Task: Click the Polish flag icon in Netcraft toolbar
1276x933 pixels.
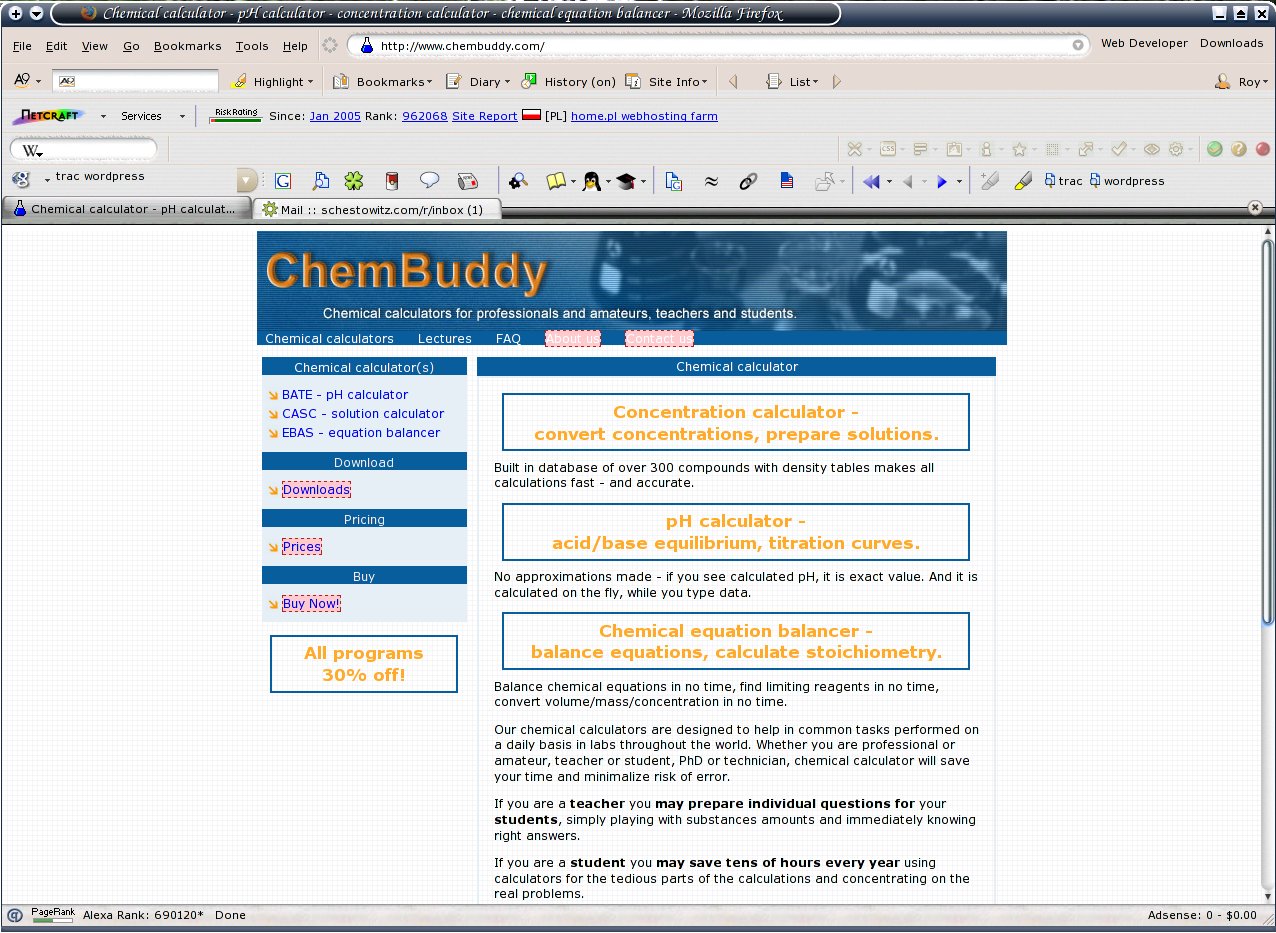Action: (533, 116)
